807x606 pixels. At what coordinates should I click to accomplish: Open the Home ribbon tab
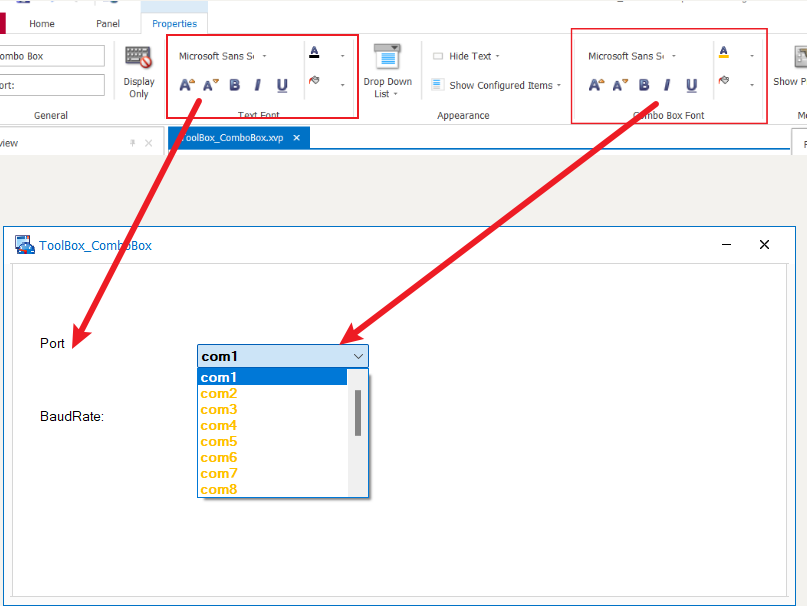pos(42,24)
